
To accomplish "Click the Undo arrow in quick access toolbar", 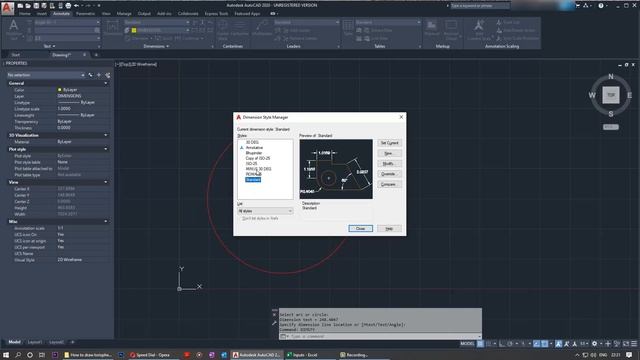I will coord(76,6).
